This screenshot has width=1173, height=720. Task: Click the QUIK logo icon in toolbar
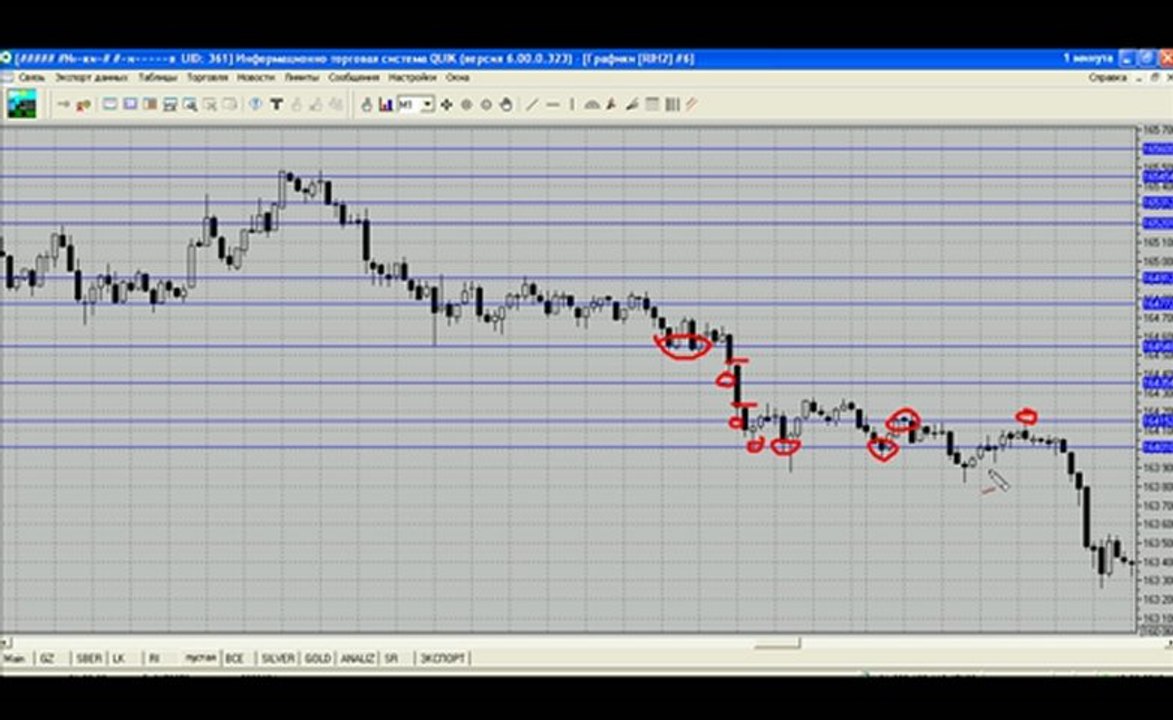click(x=21, y=104)
